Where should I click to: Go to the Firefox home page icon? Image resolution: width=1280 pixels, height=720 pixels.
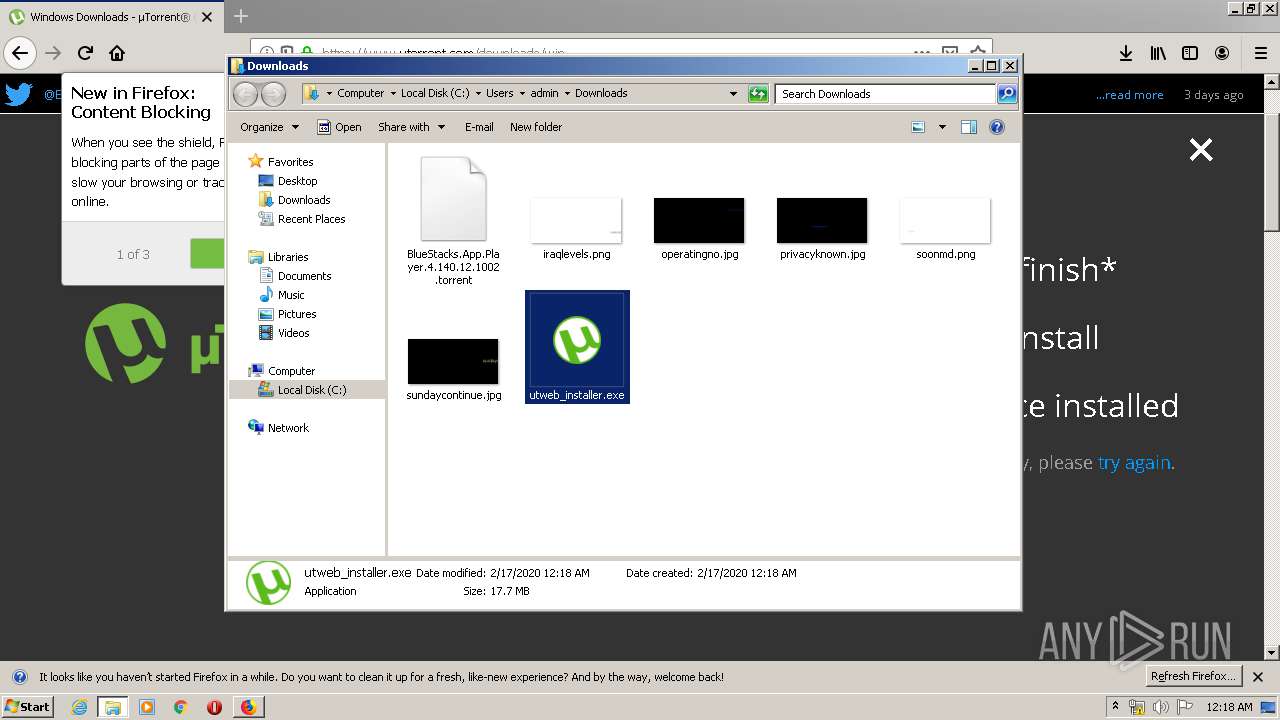(x=117, y=53)
